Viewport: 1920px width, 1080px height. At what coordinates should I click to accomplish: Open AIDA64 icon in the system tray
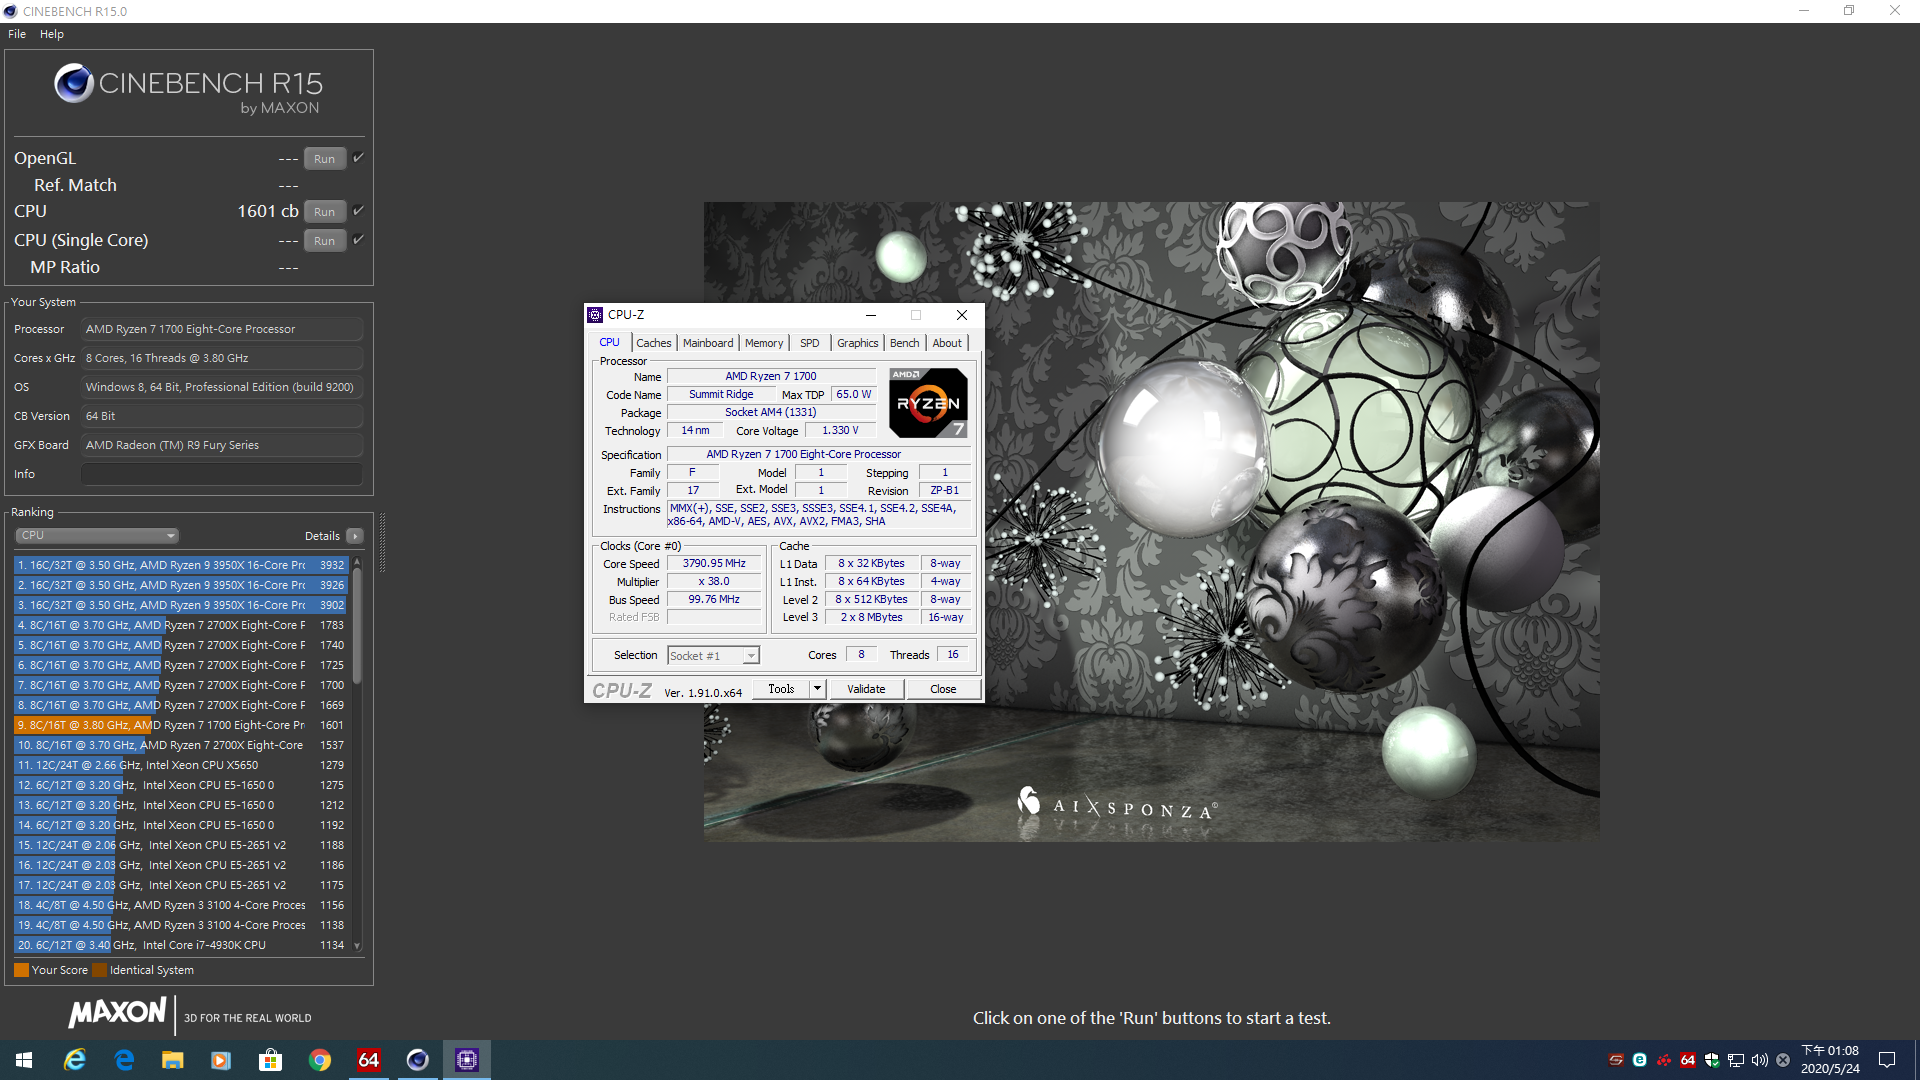point(1688,1060)
